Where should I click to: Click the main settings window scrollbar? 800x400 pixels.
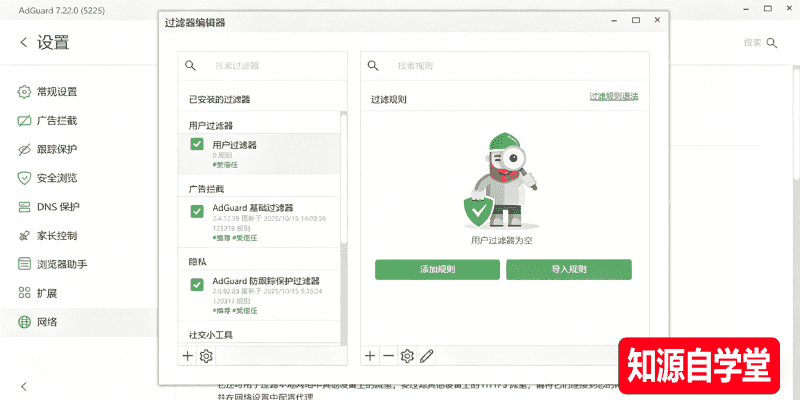(796, 122)
